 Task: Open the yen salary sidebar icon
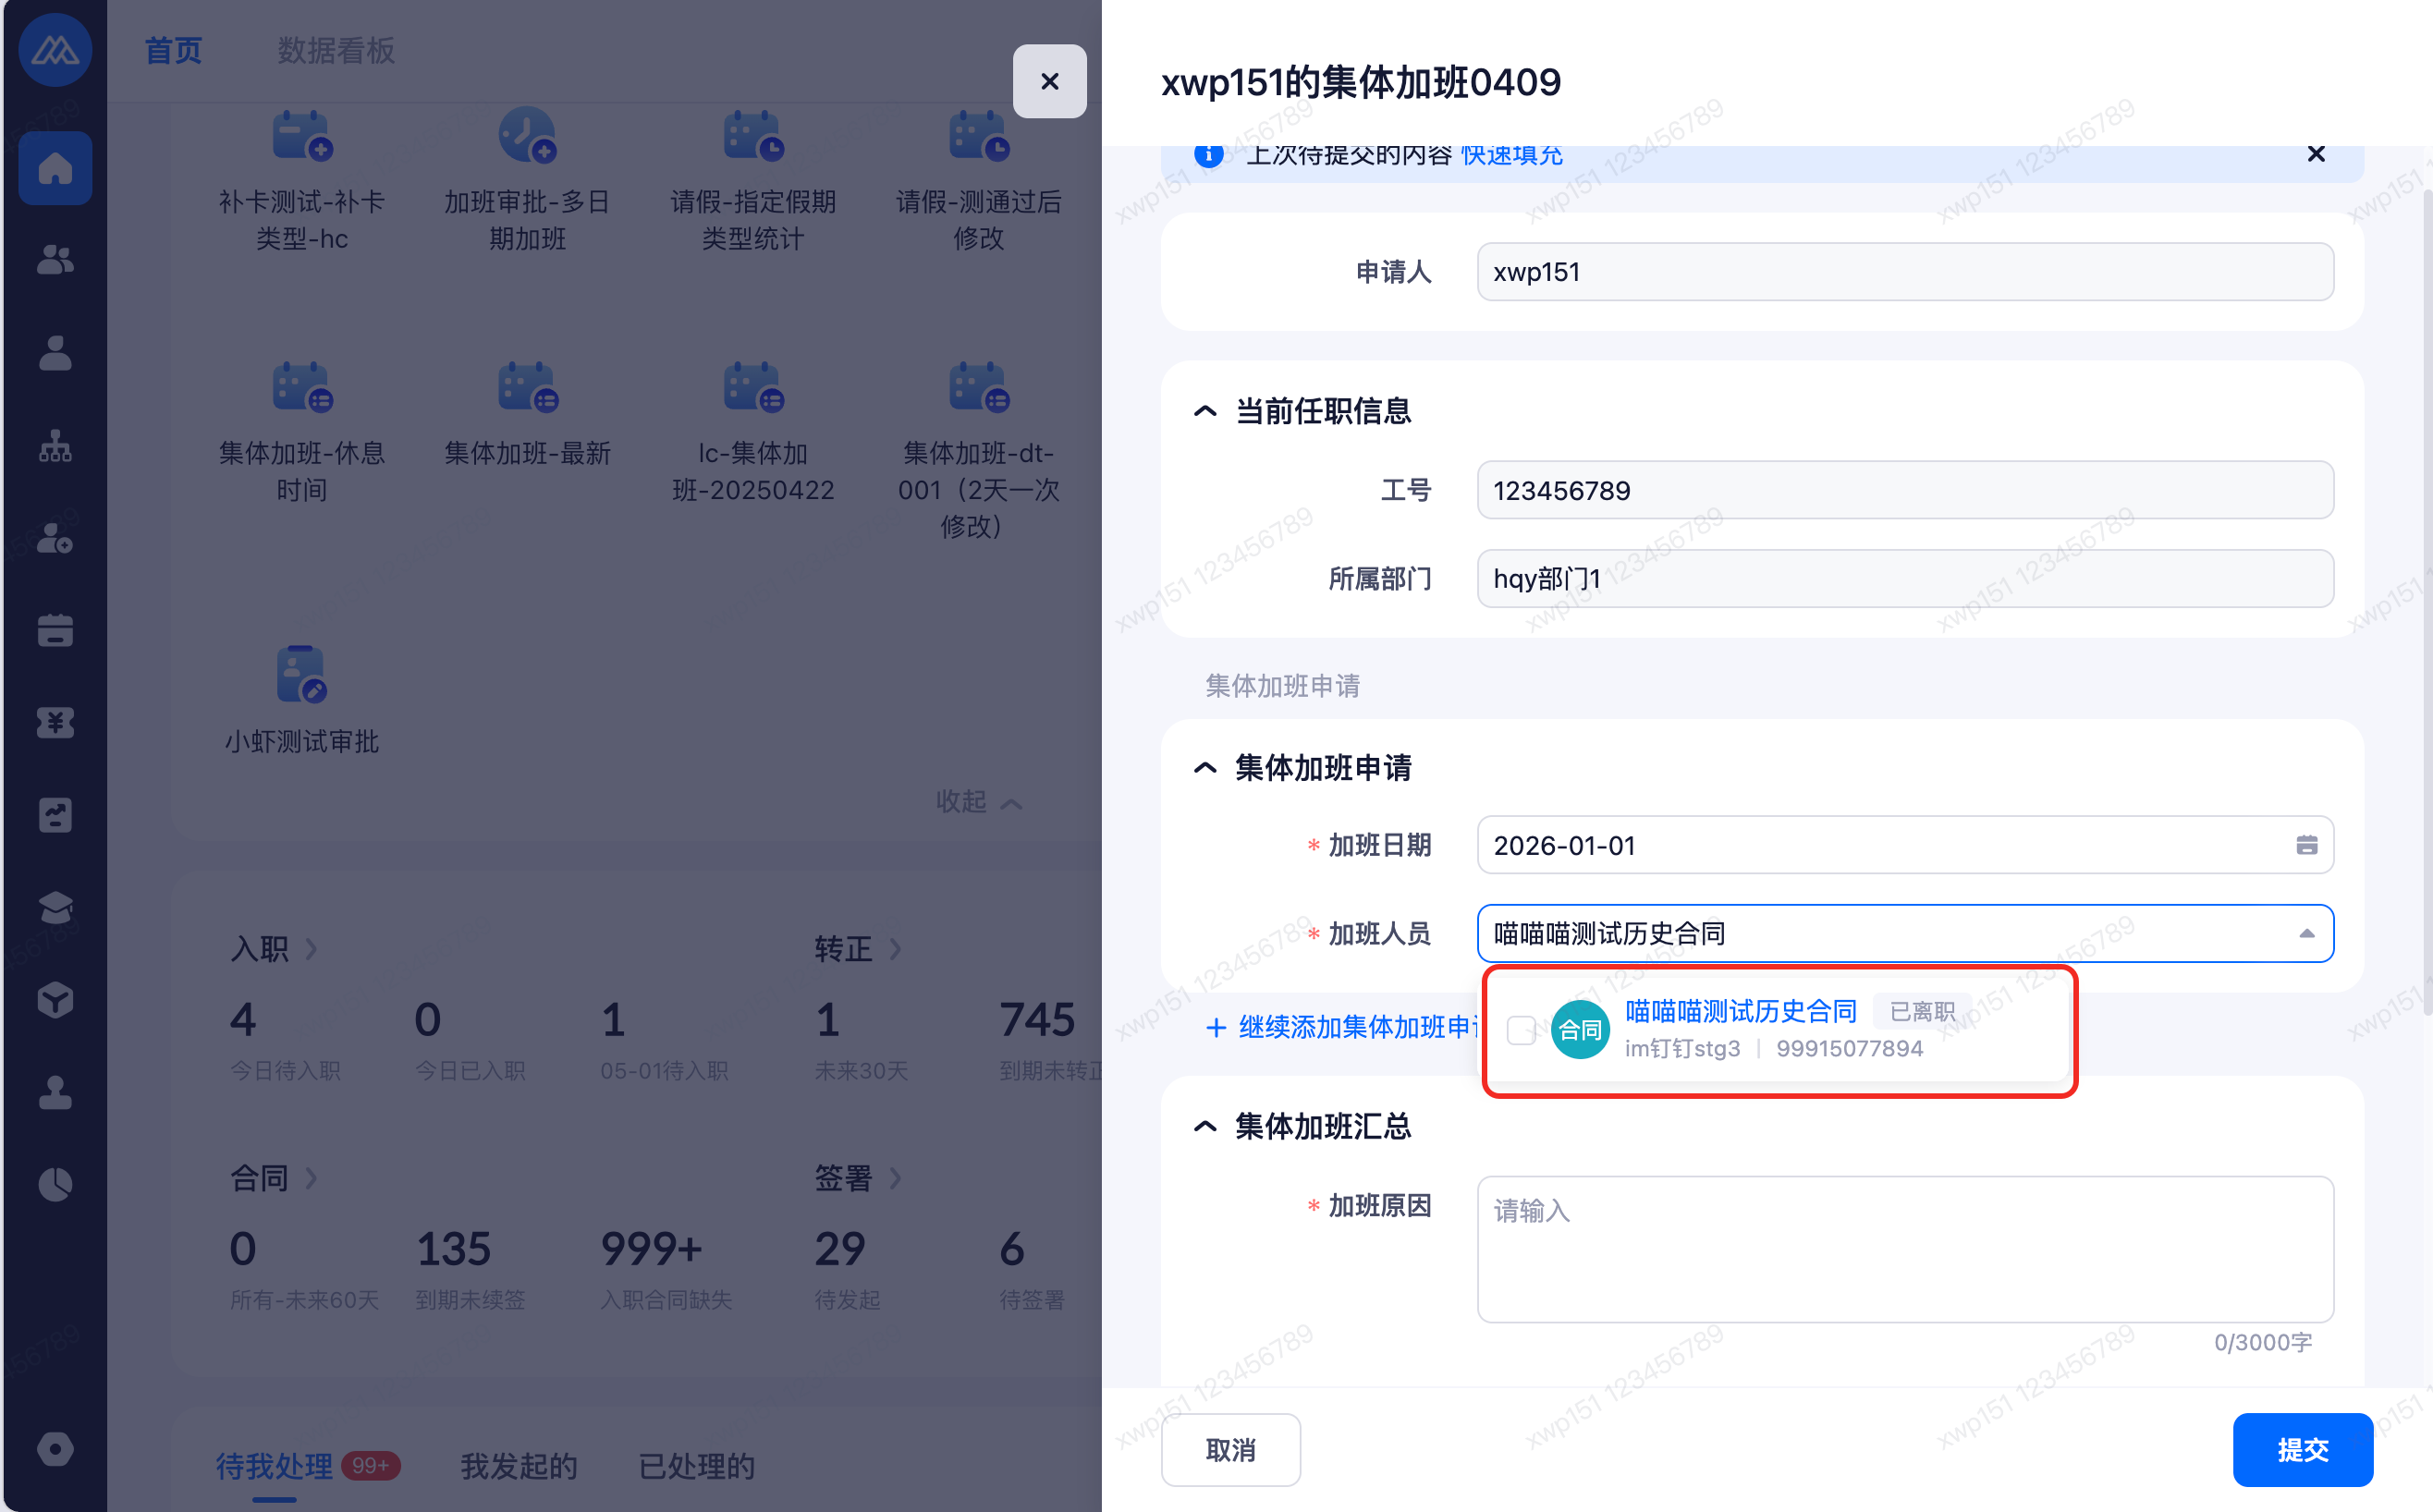tap(55, 723)
